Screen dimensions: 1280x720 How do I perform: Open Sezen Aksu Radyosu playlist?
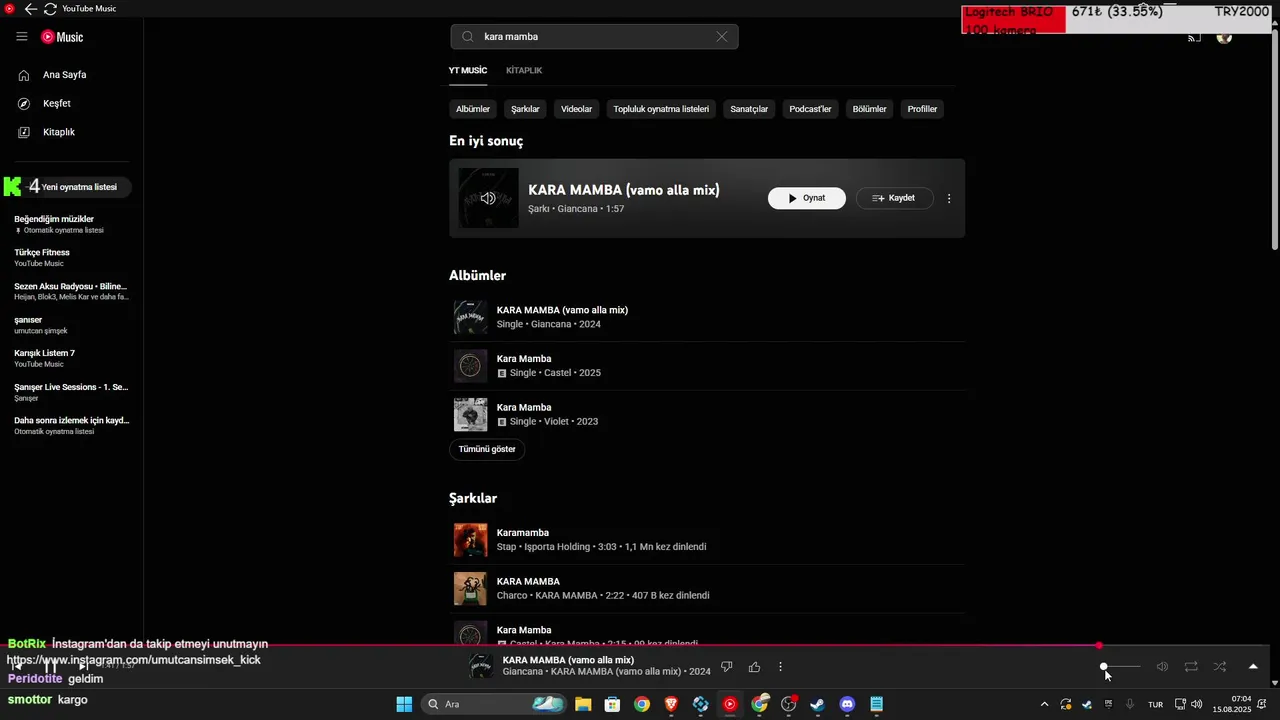point(72,291)
